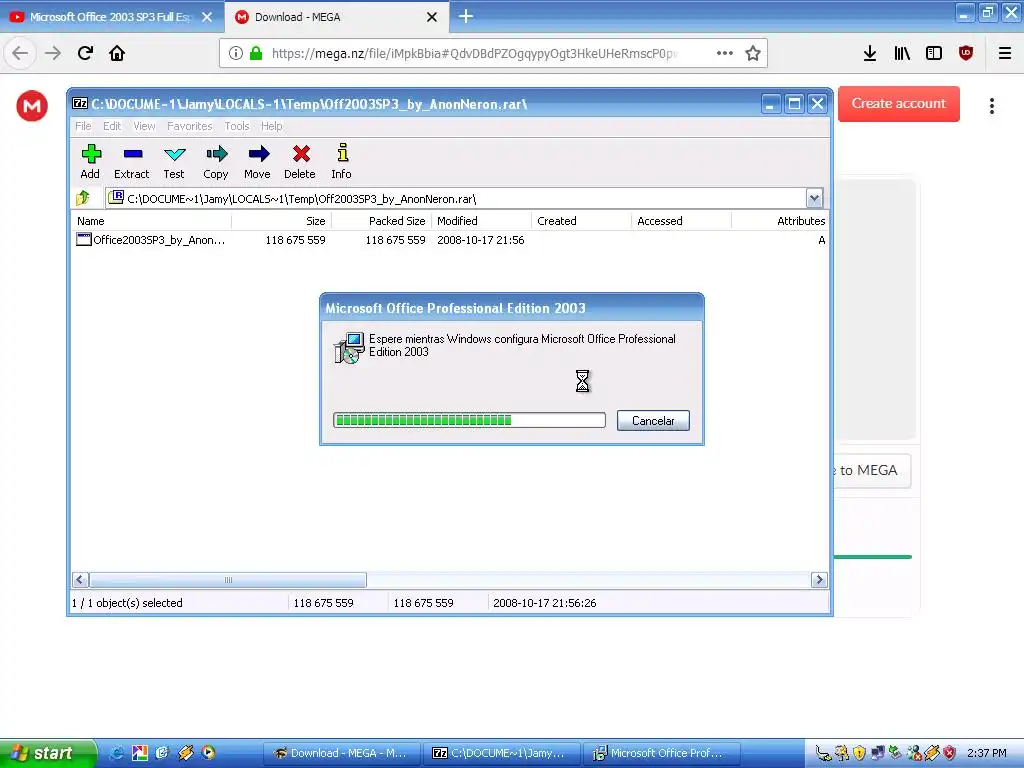Screen dimensions: 1024x768
Task: Open page actions three-dot menu in address bar
Action: [x=724, y=53]
